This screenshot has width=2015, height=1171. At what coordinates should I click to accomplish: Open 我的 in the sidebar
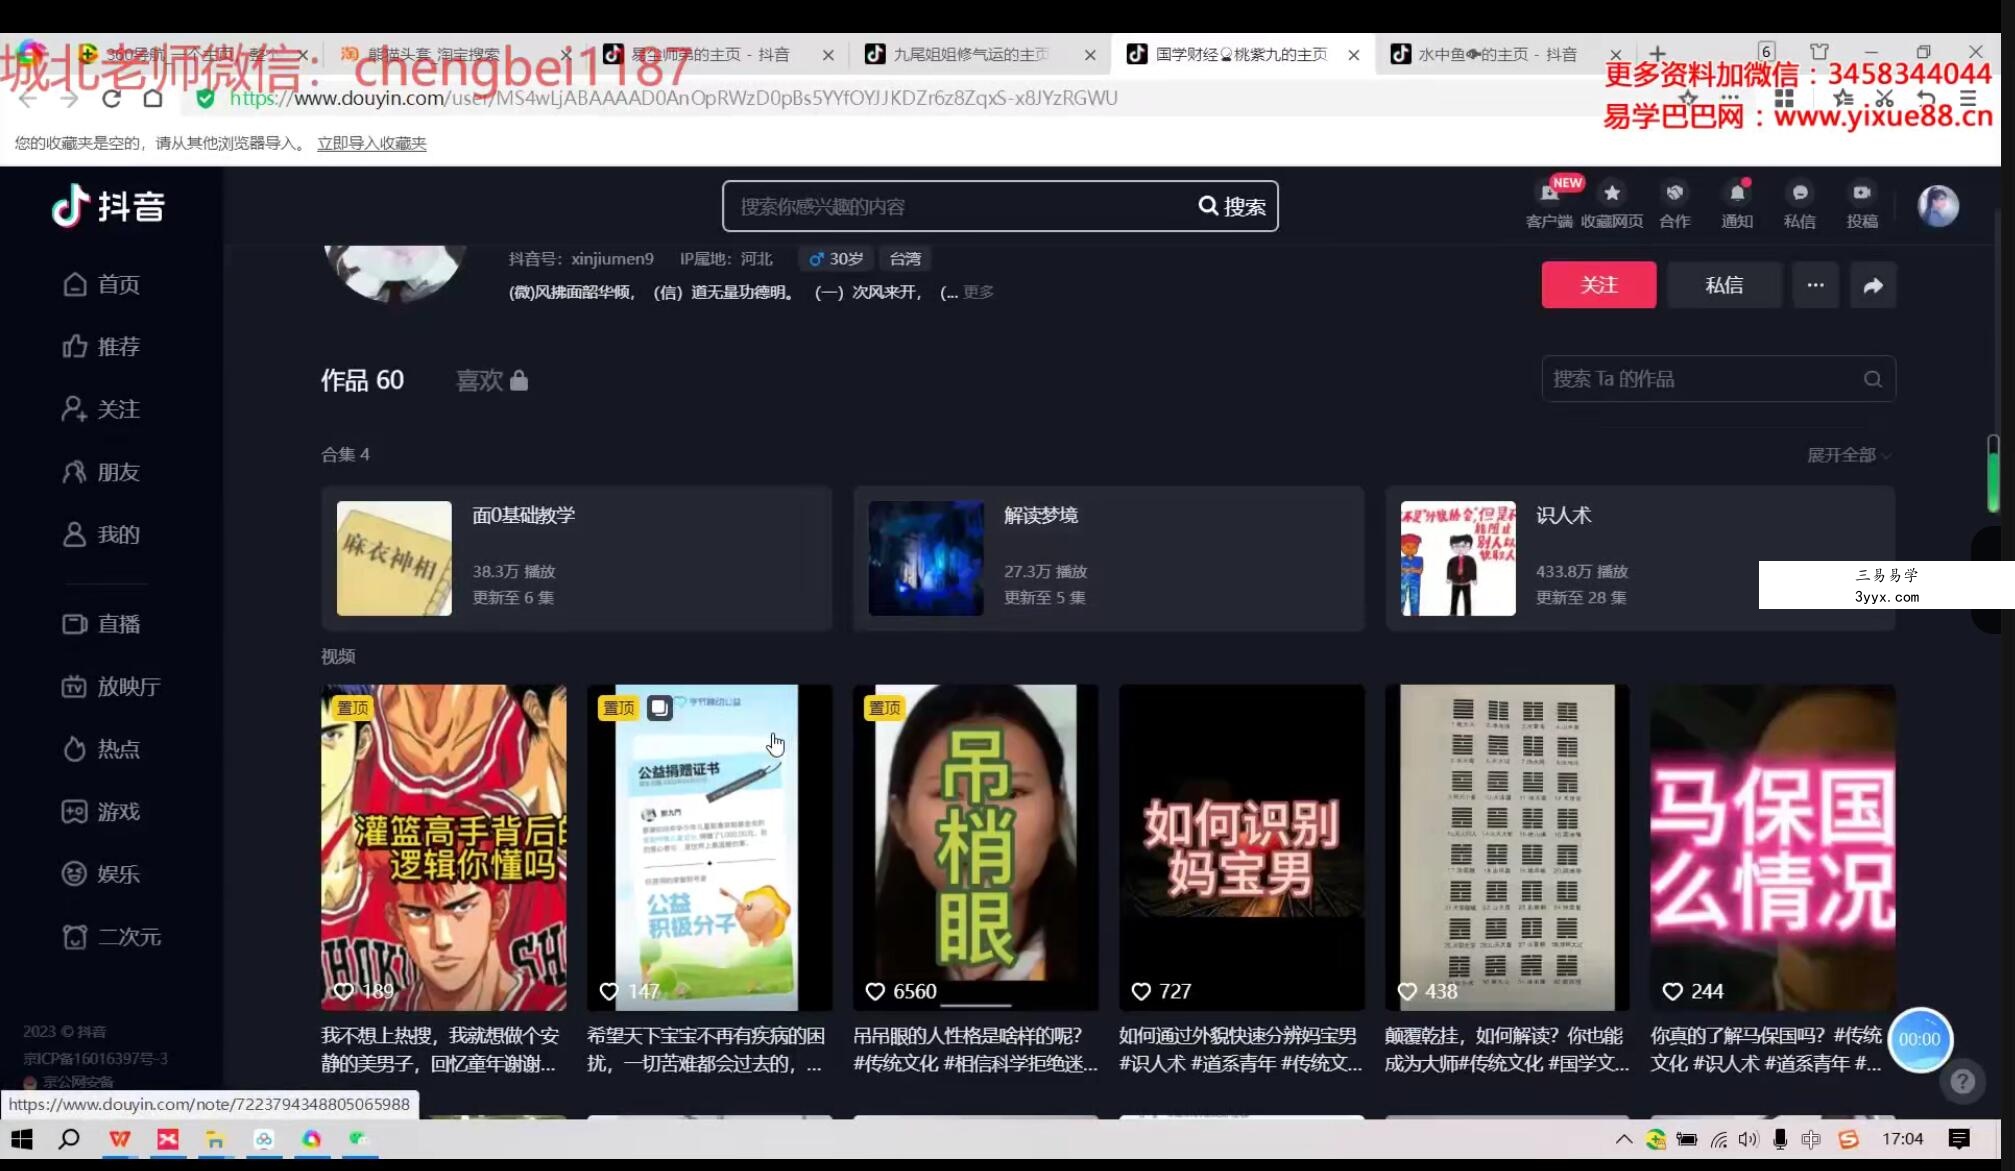(x=101, y=535)
